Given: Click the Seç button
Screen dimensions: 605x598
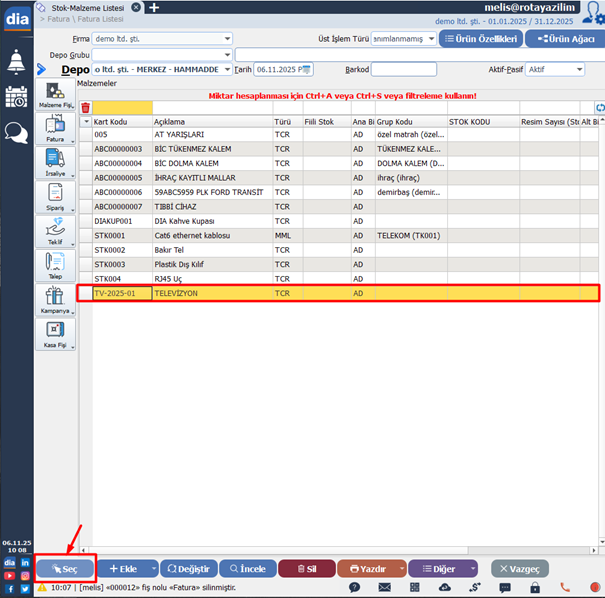Looking at the screenshot, I should [64, 568].
